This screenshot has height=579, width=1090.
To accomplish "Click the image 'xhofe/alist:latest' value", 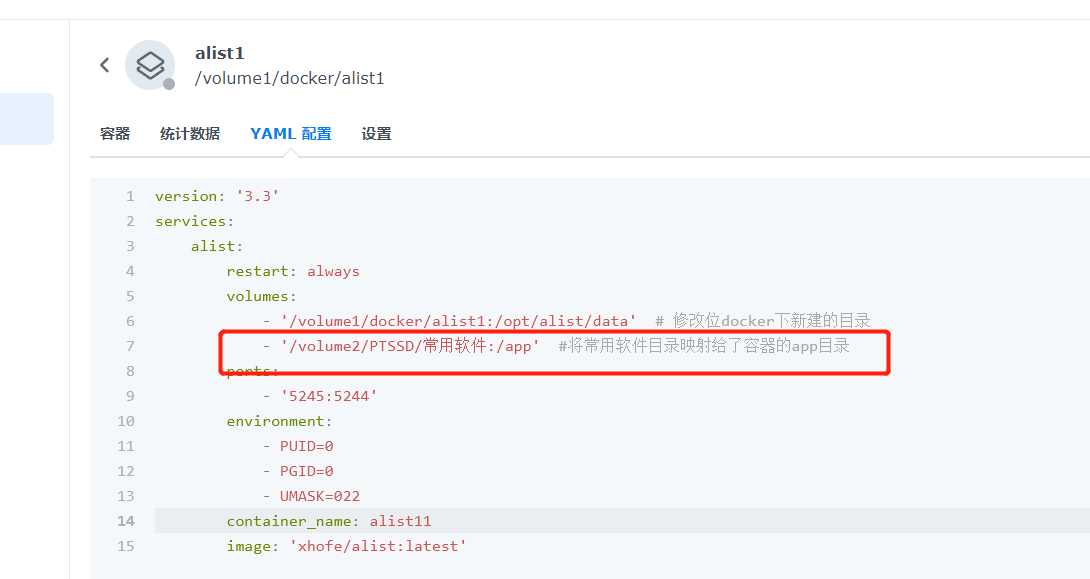I will click(377, 546).
